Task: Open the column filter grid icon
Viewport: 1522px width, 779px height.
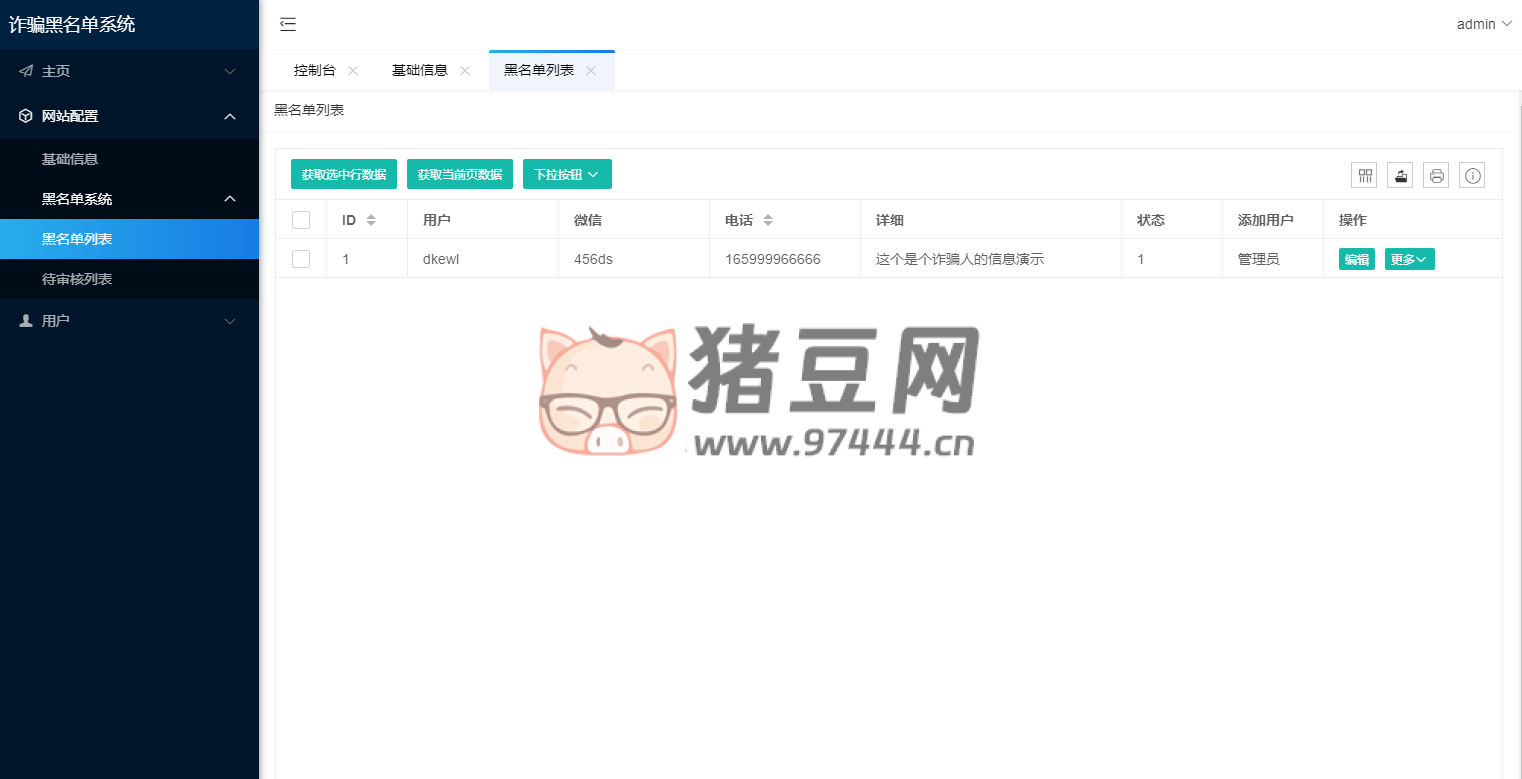Action: pos(1364,176)
